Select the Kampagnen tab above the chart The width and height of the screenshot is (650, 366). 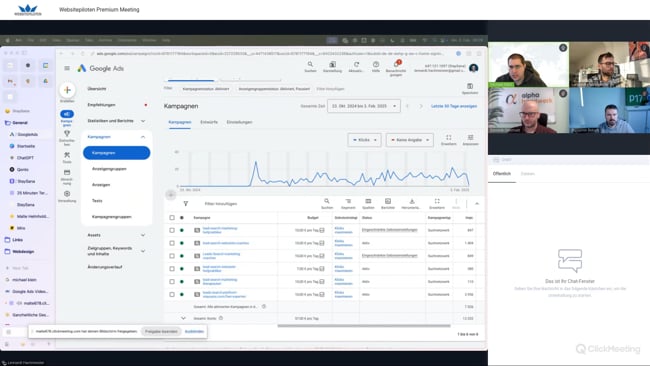[x=179, y=122]
